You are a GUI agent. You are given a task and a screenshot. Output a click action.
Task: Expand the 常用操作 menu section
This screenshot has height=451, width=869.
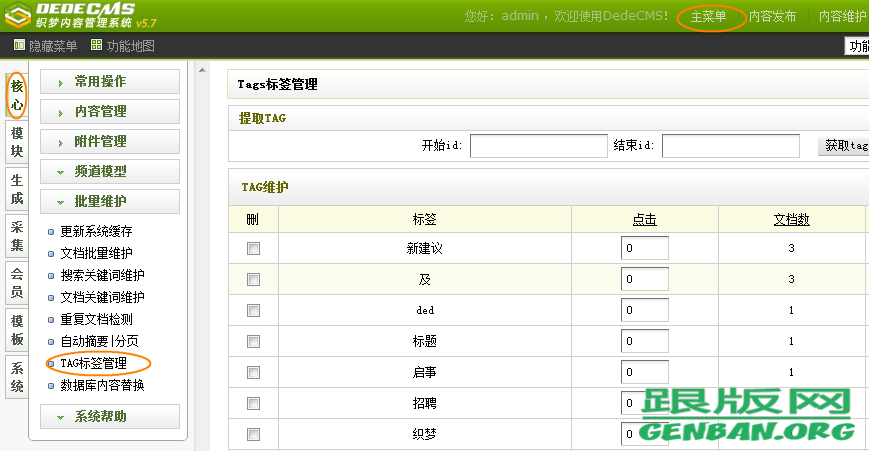pos(110,82)
